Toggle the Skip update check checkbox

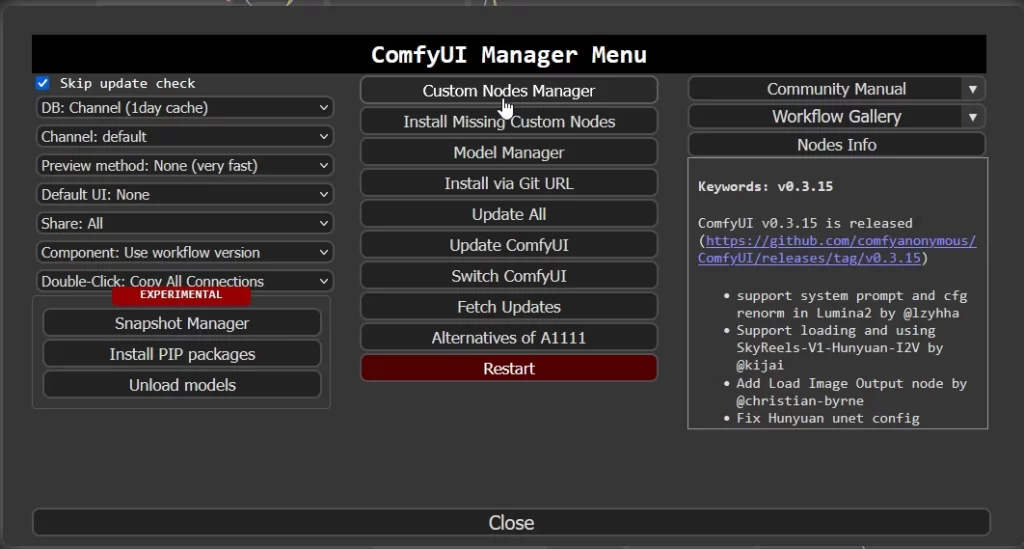(43, 83)
